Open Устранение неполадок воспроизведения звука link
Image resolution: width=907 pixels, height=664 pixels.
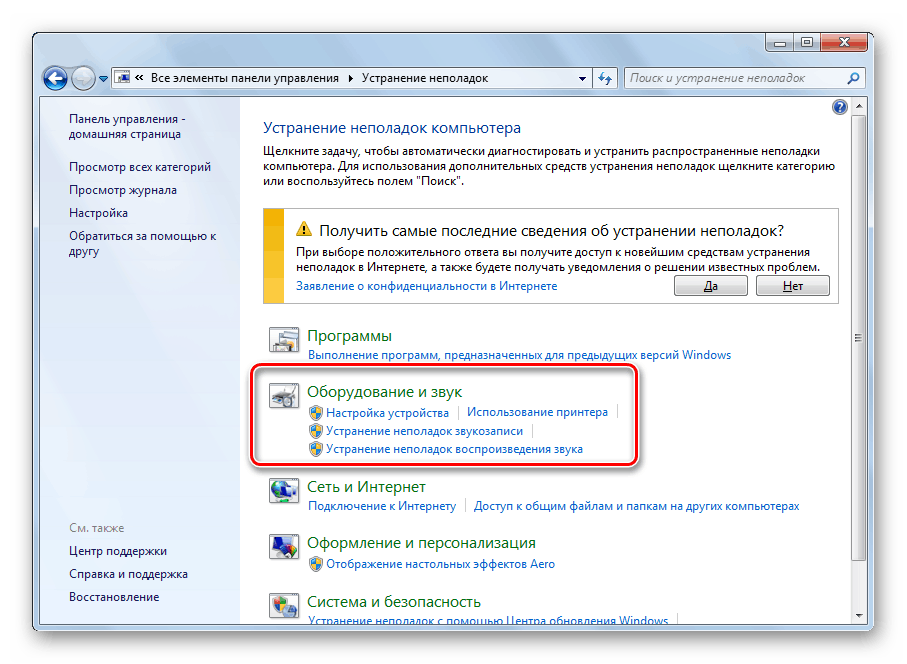point(454,449)
